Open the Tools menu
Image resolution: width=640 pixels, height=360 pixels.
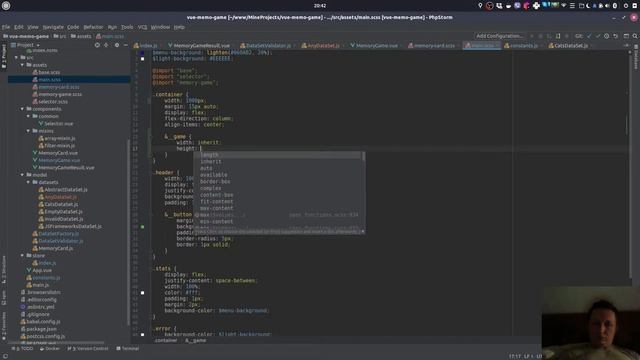pos(127,27)
